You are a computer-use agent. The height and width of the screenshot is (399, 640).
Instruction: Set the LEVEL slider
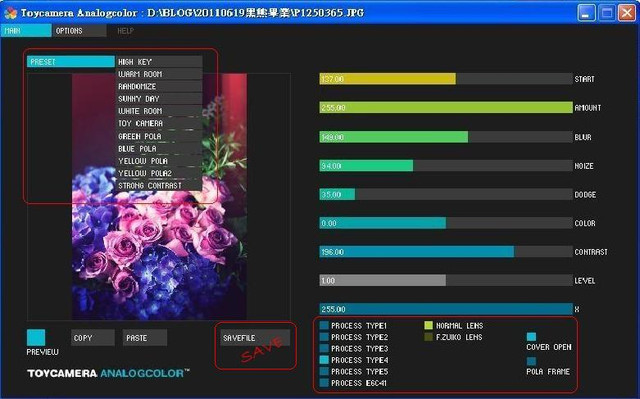(x=446, y=280)
